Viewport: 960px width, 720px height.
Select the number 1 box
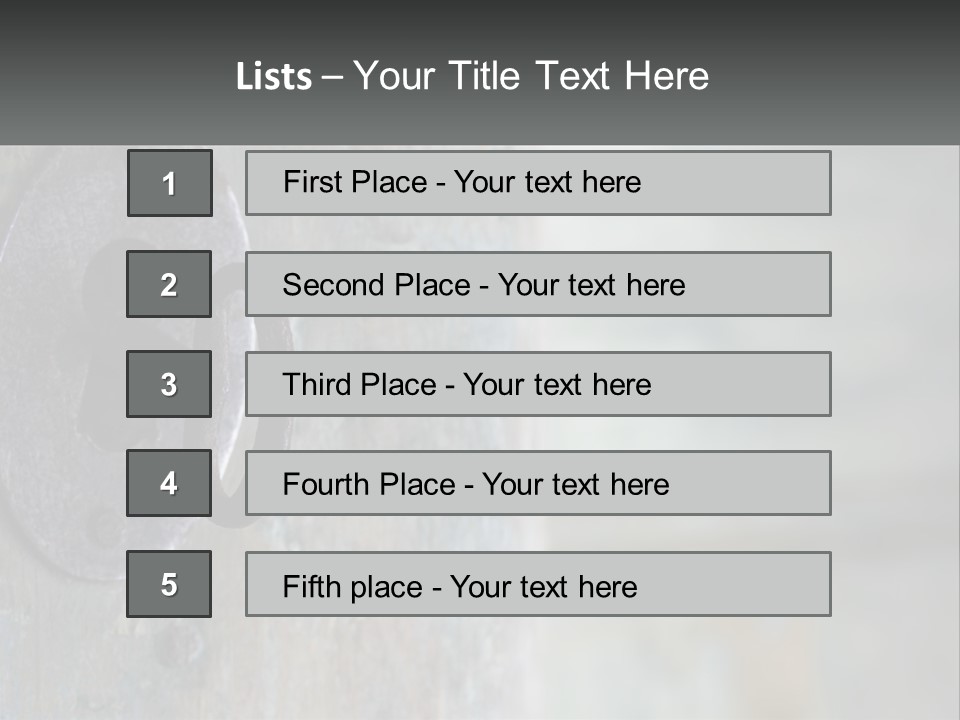click(170, 183)
